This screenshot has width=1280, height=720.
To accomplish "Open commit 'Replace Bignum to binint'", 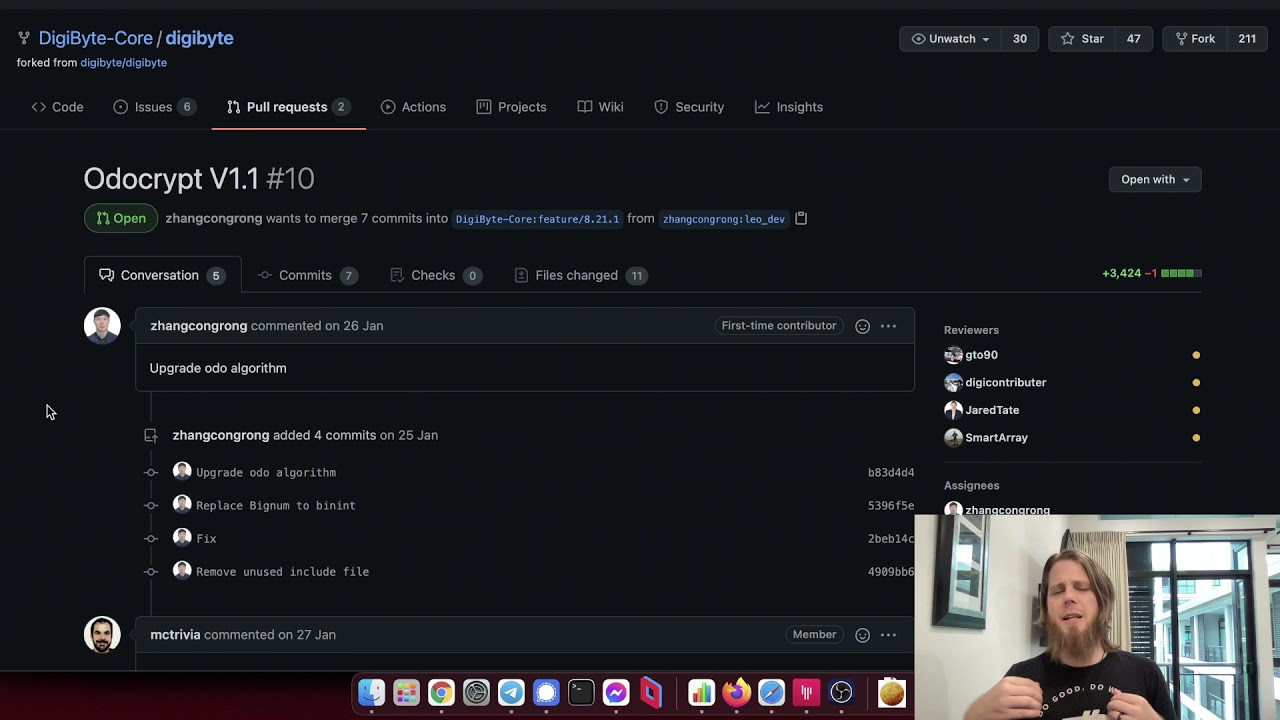I will click(x=276, y=506).
